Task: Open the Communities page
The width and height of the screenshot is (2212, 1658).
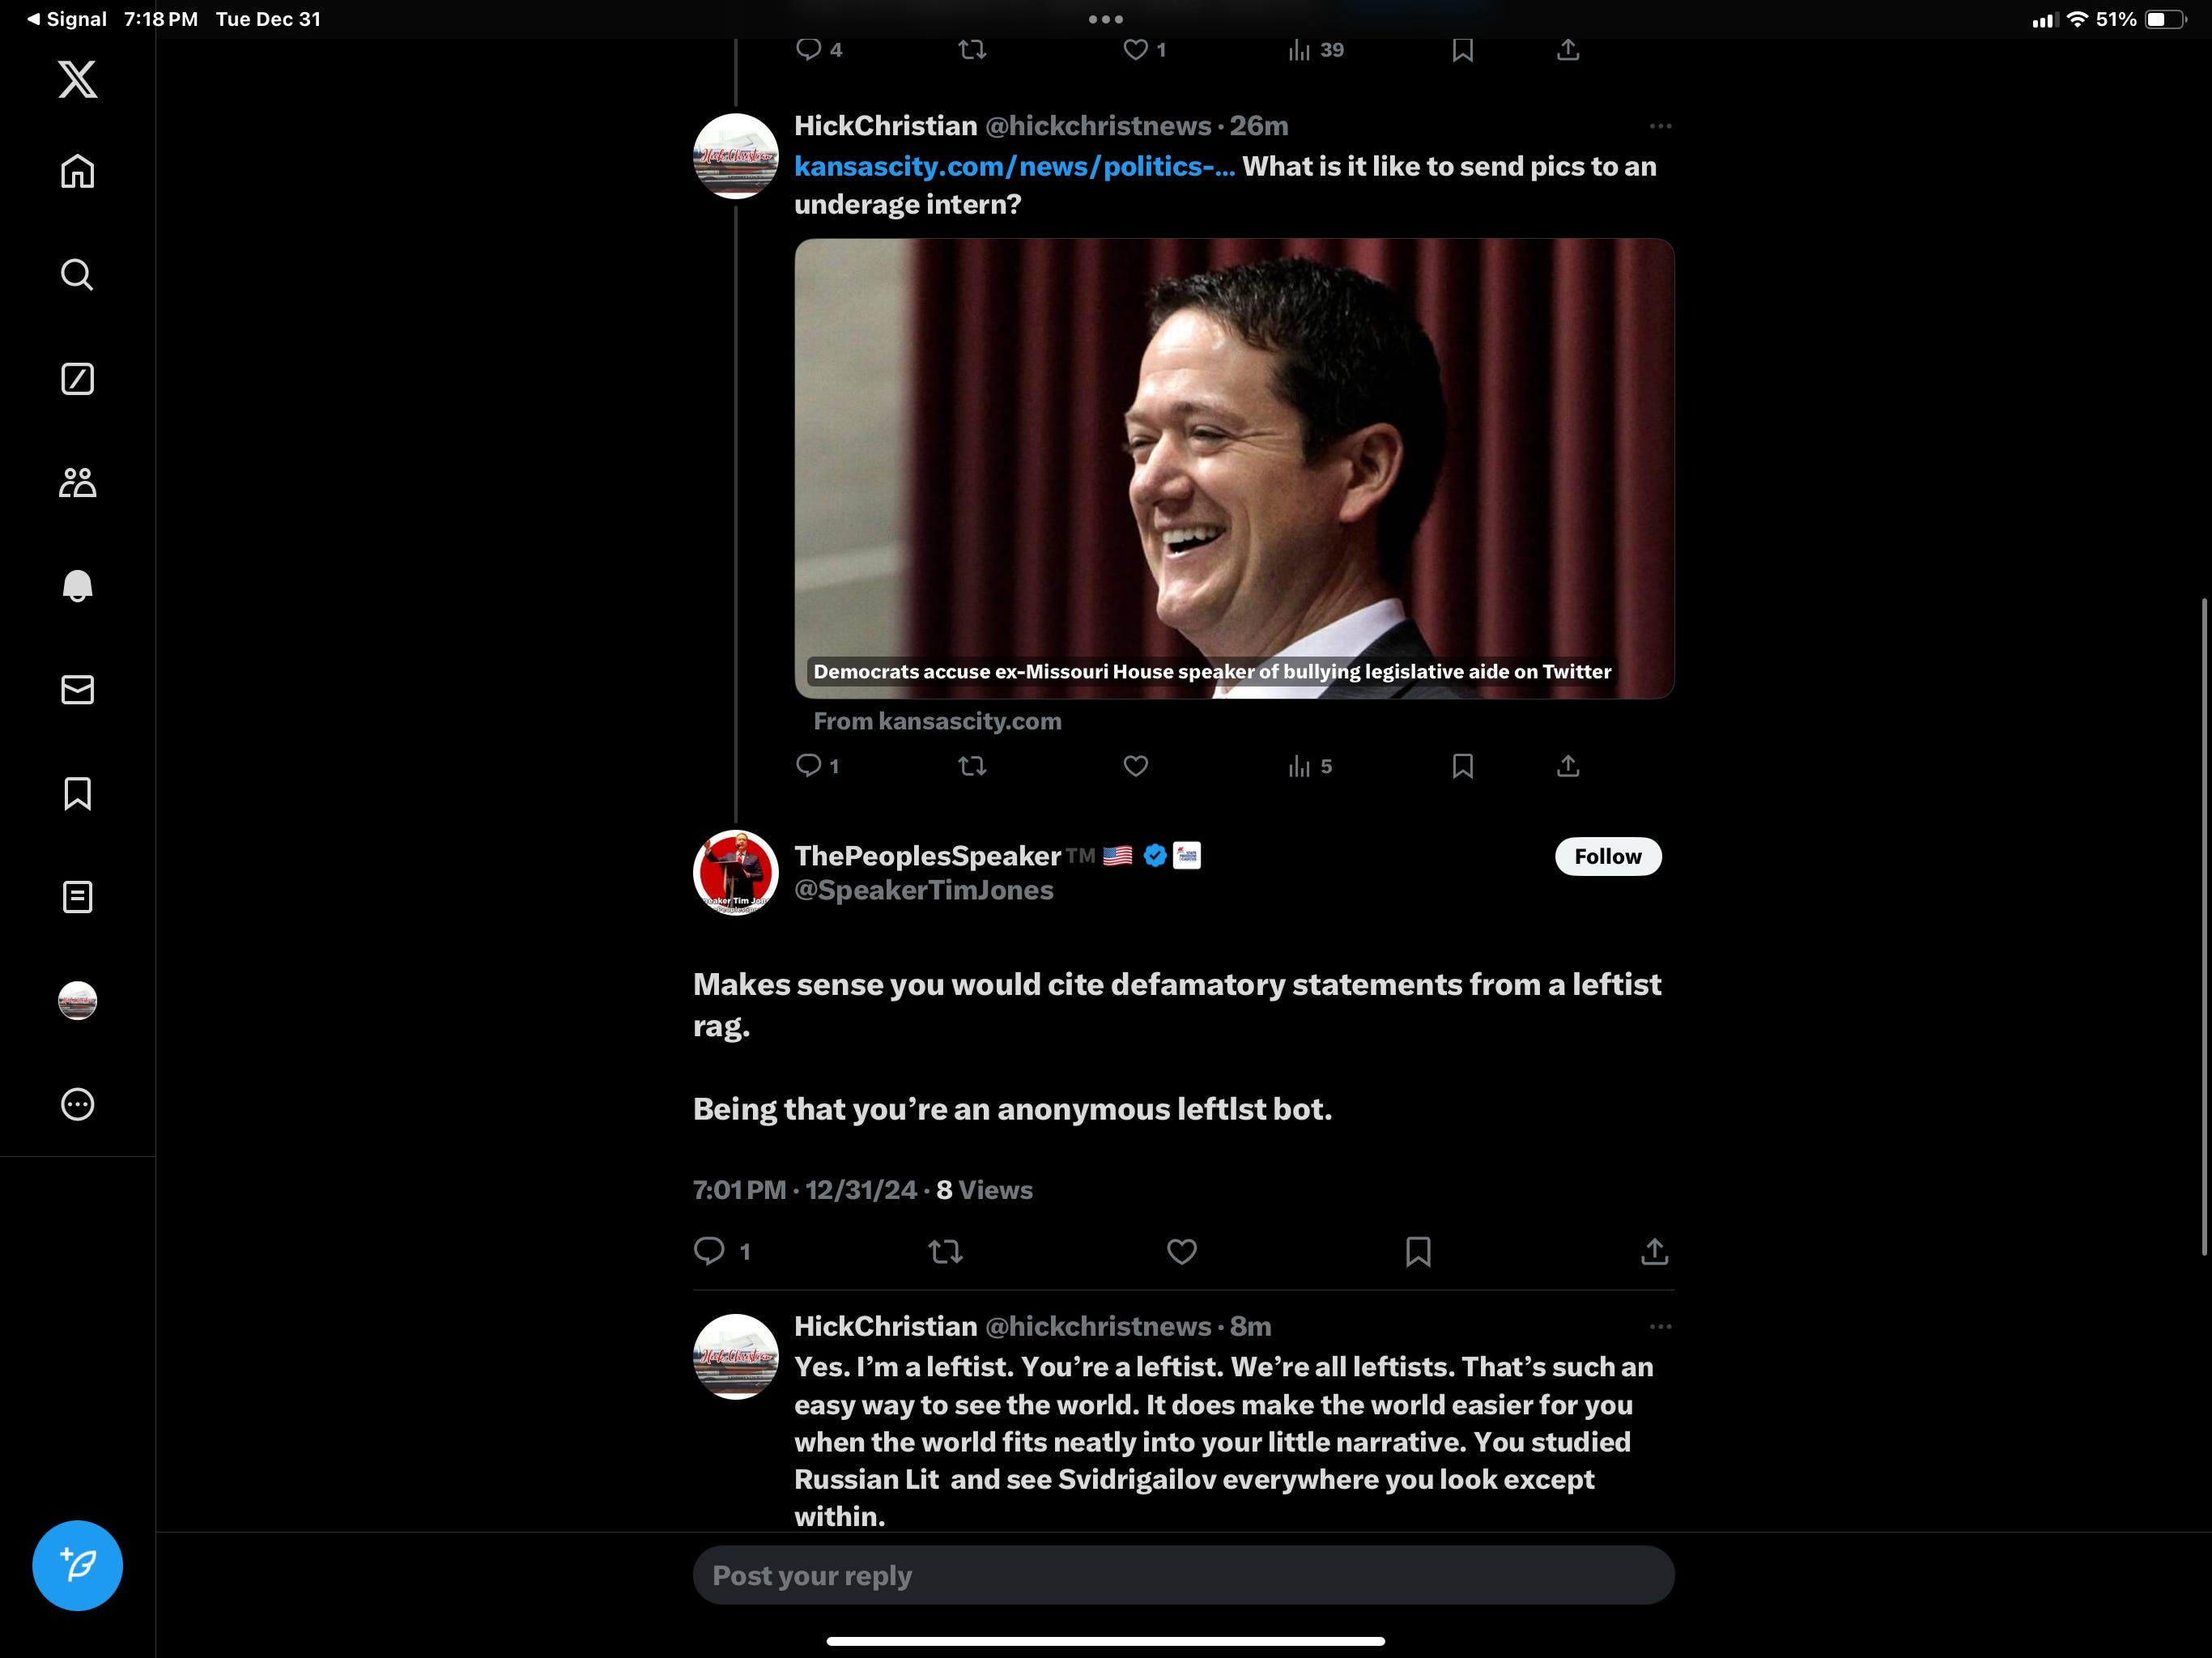Action: click(77, 483)
